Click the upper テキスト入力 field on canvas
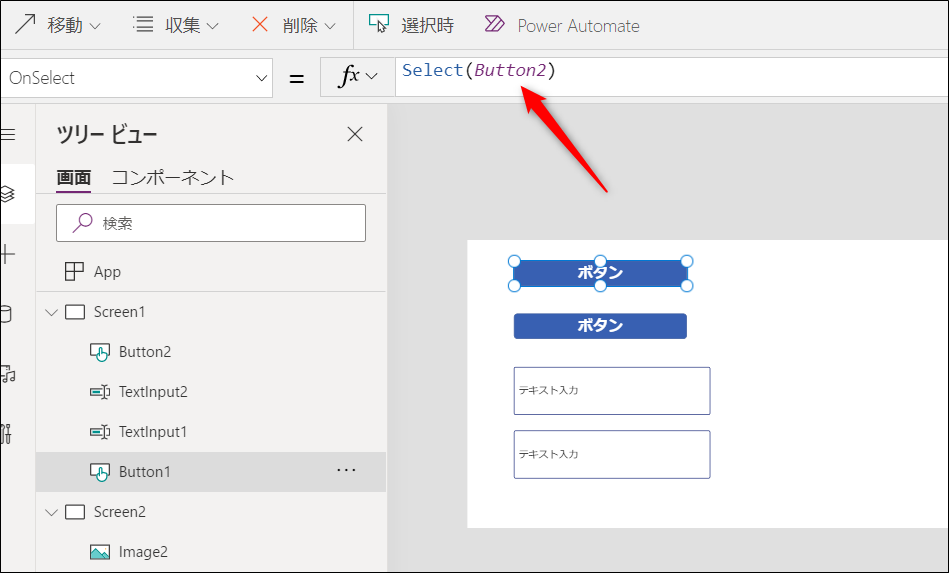The image size is (949, 573). click(612, 391)
